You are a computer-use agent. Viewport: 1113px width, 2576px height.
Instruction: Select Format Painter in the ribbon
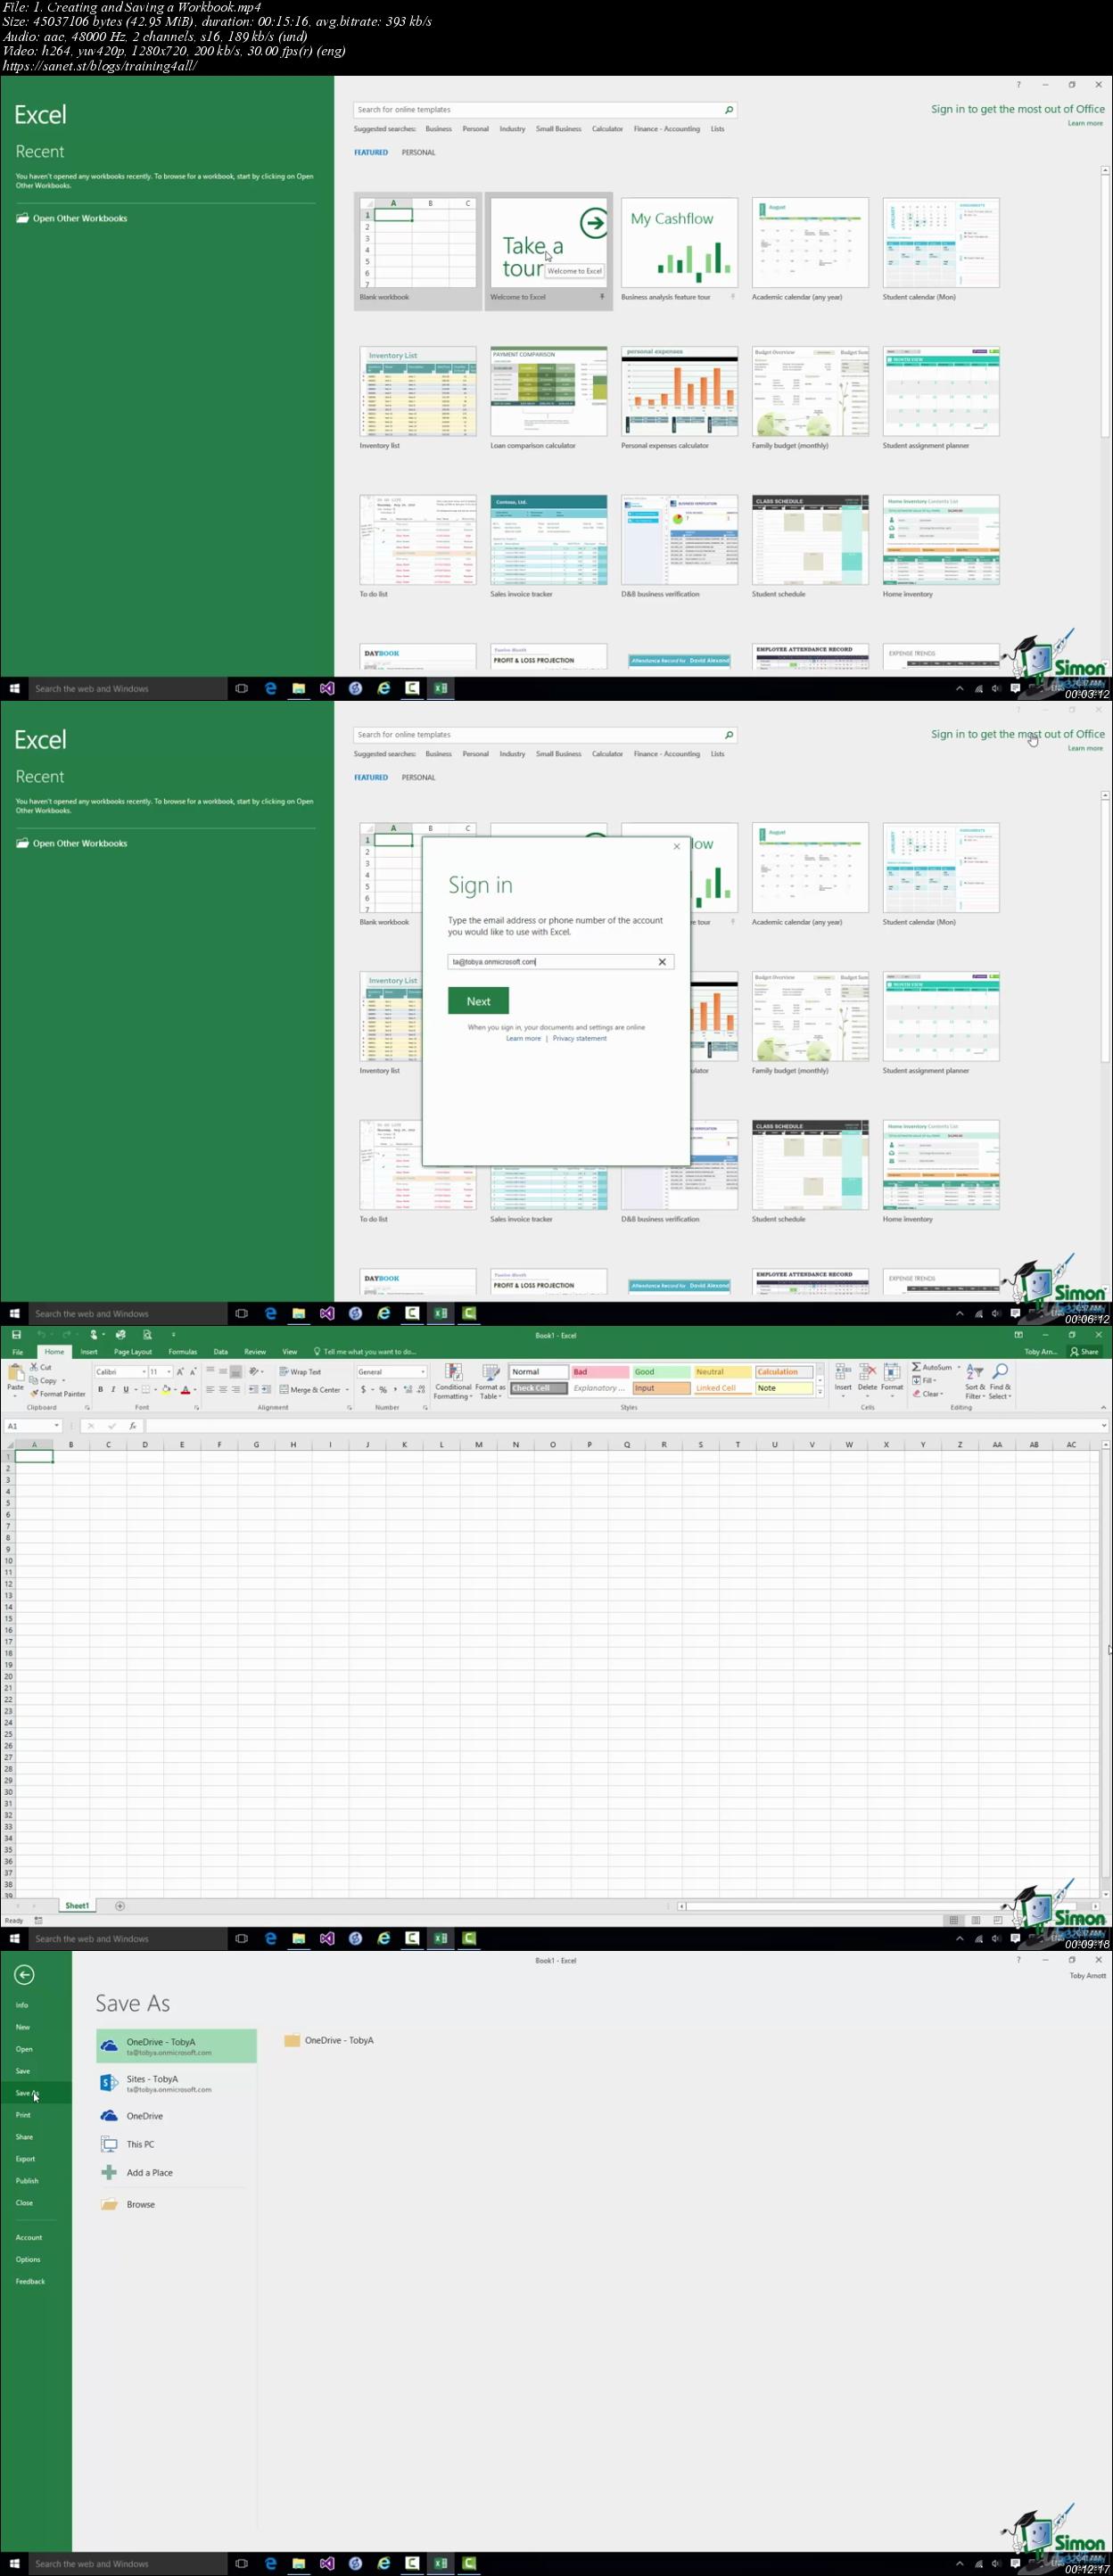tap(58, 1393)
